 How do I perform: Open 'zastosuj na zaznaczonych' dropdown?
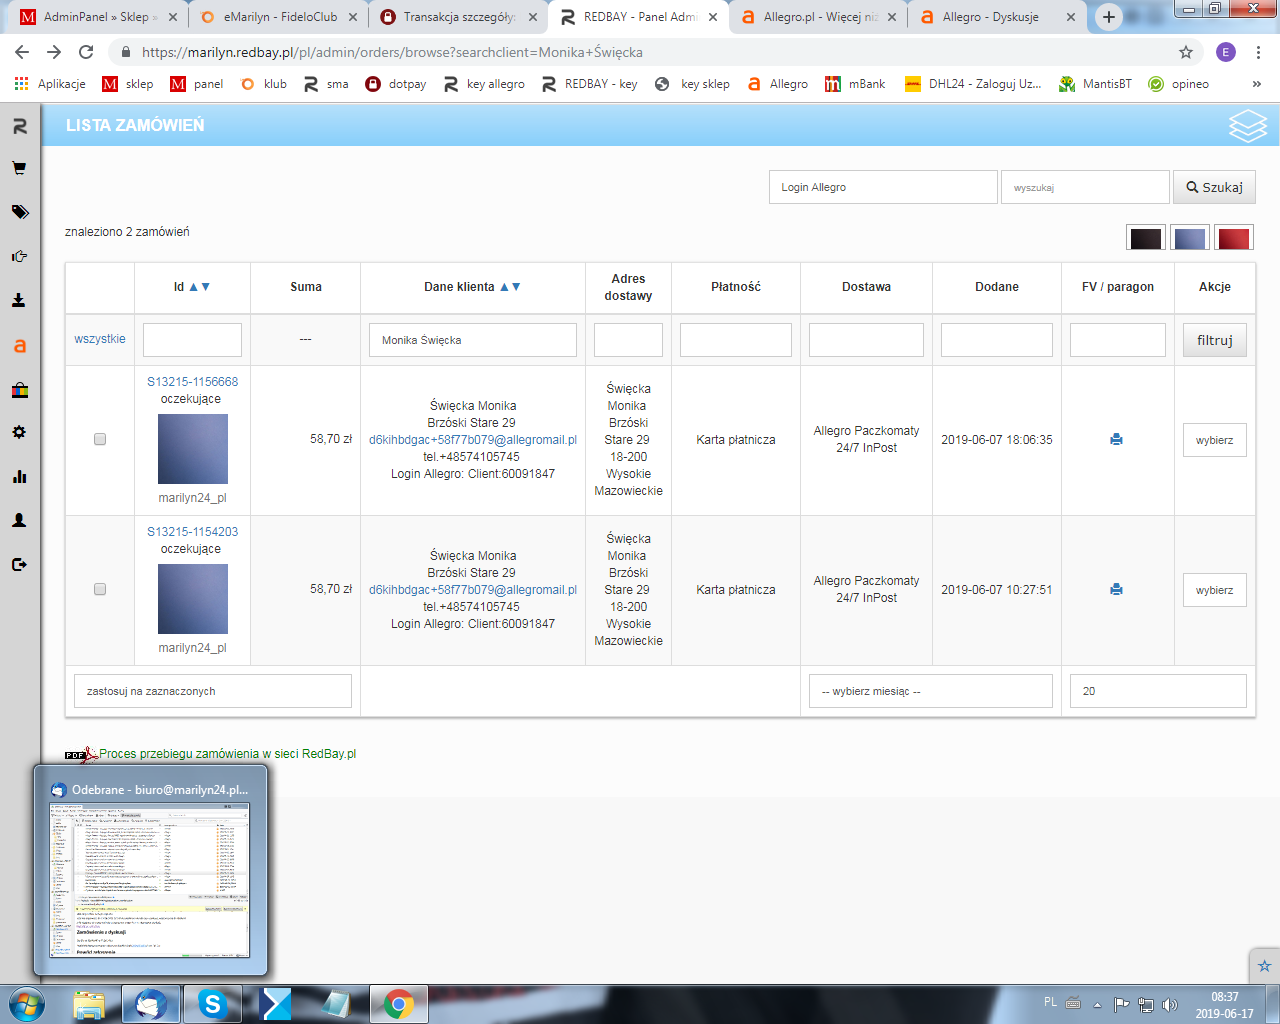[212, 691]
